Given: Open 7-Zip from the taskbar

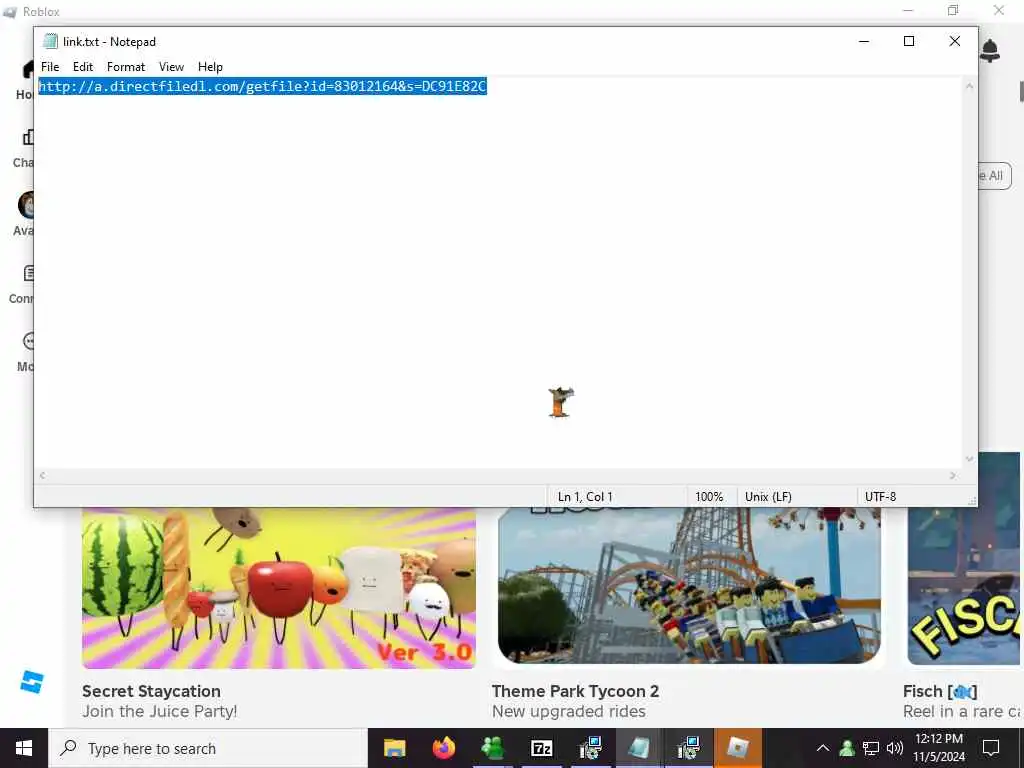Looking at the screenshot, I should (x=541, y=748).
